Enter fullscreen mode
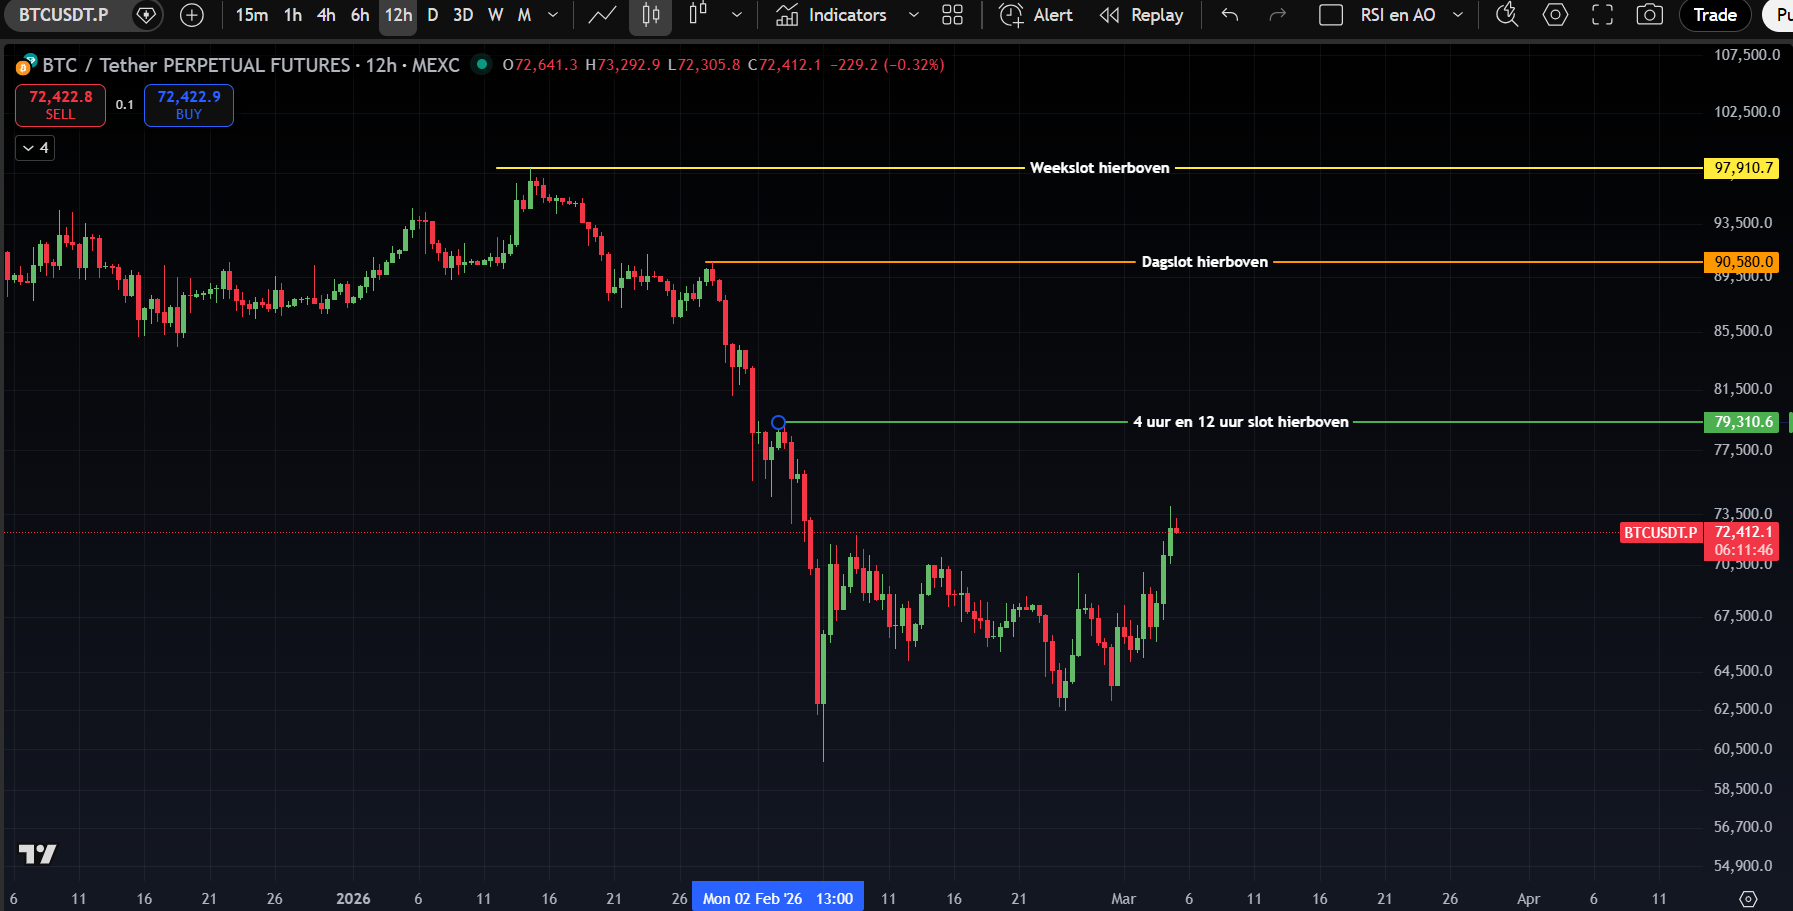The height and width of the screenshot is (911, 1793). coord(1602,15)
